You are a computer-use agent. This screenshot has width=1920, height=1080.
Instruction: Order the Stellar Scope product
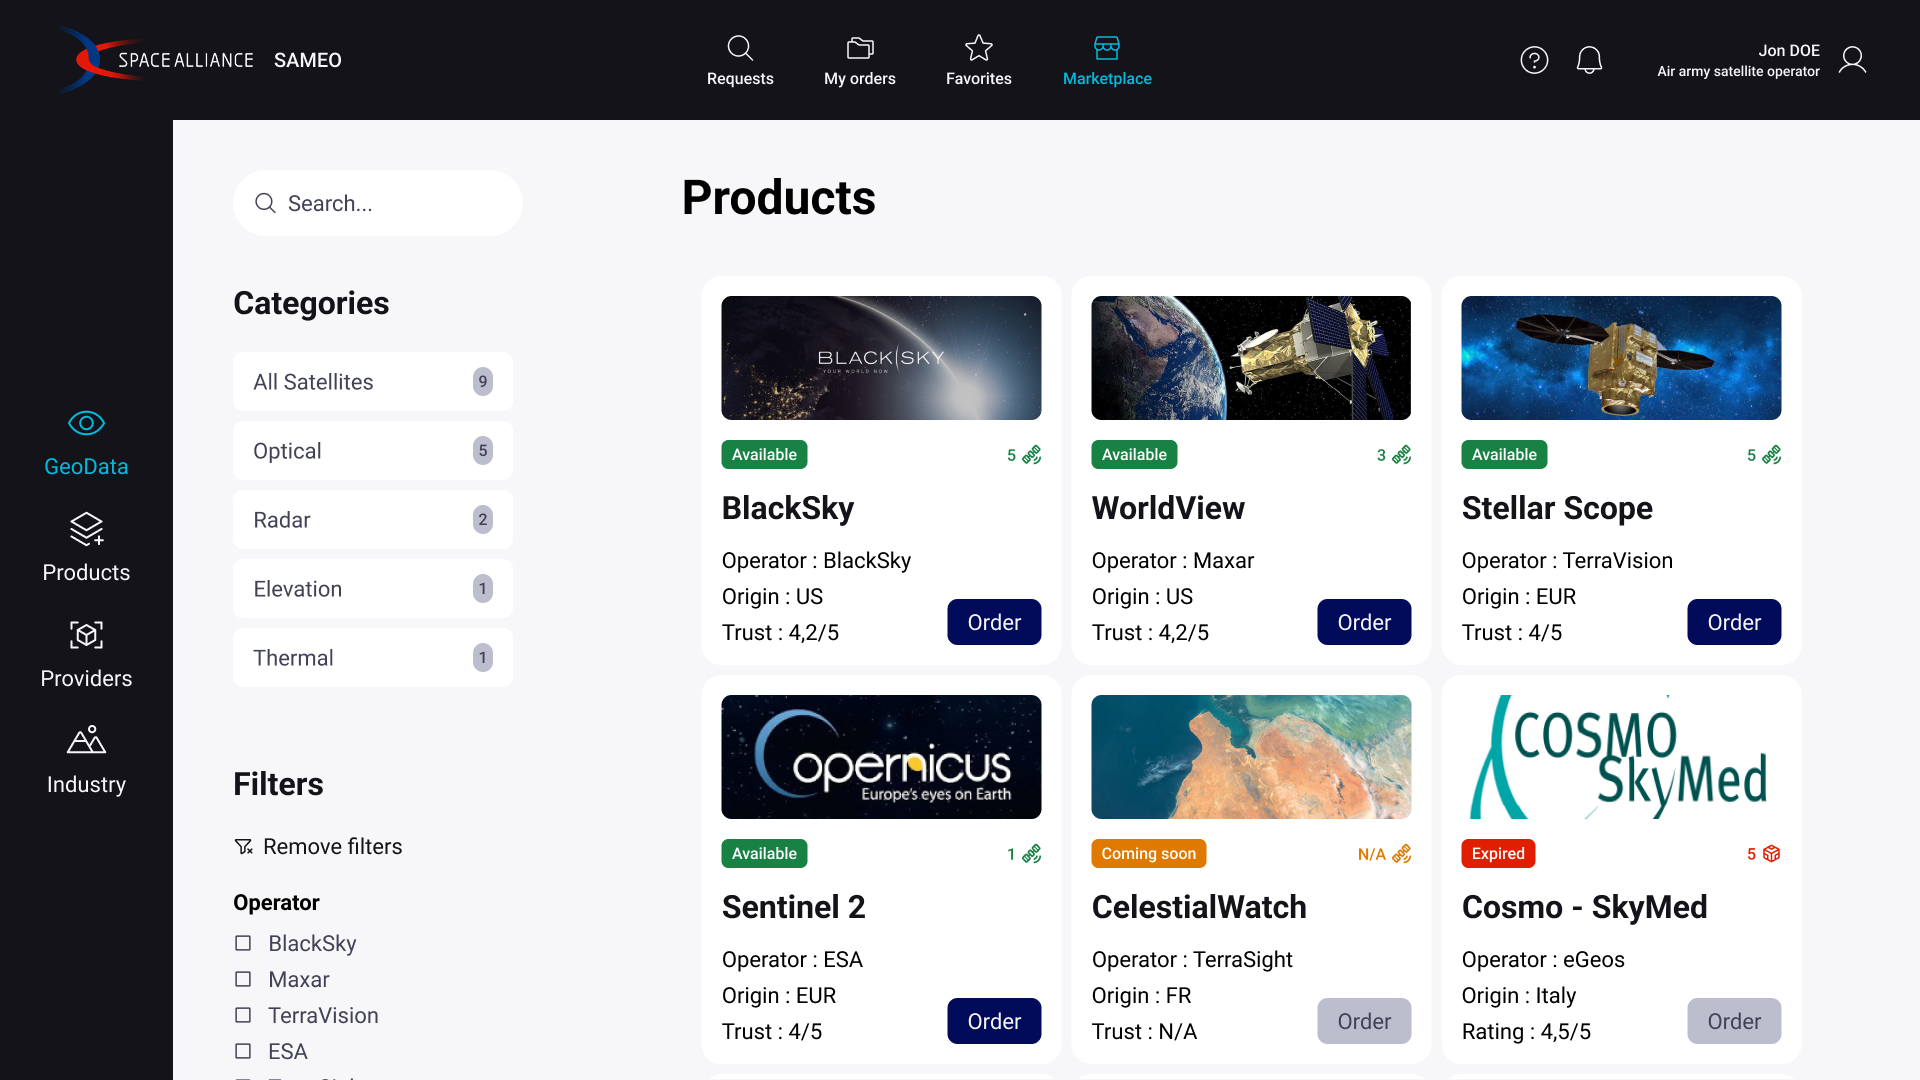tap(1734, 622)
